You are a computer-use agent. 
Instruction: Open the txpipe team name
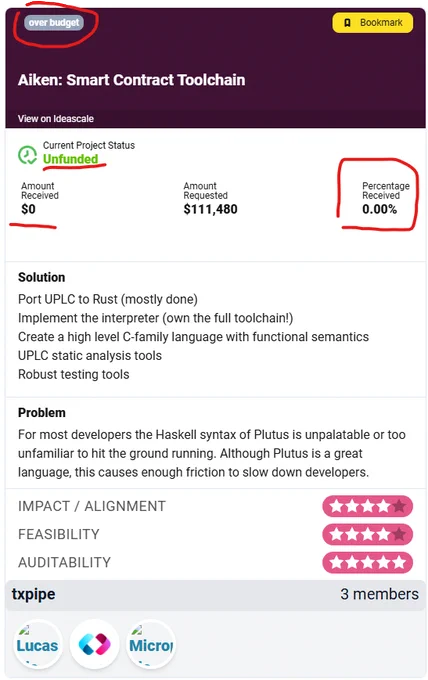click(33, 594)
